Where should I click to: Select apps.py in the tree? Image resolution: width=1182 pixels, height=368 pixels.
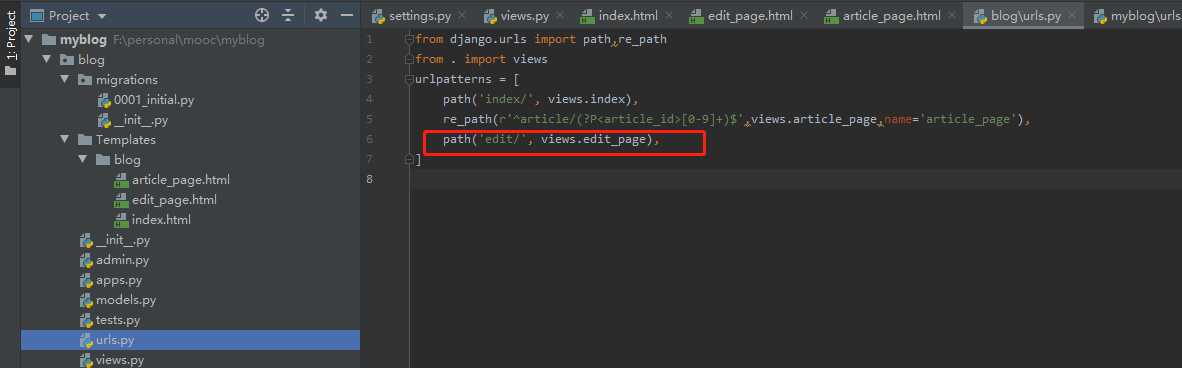point(119,280)
